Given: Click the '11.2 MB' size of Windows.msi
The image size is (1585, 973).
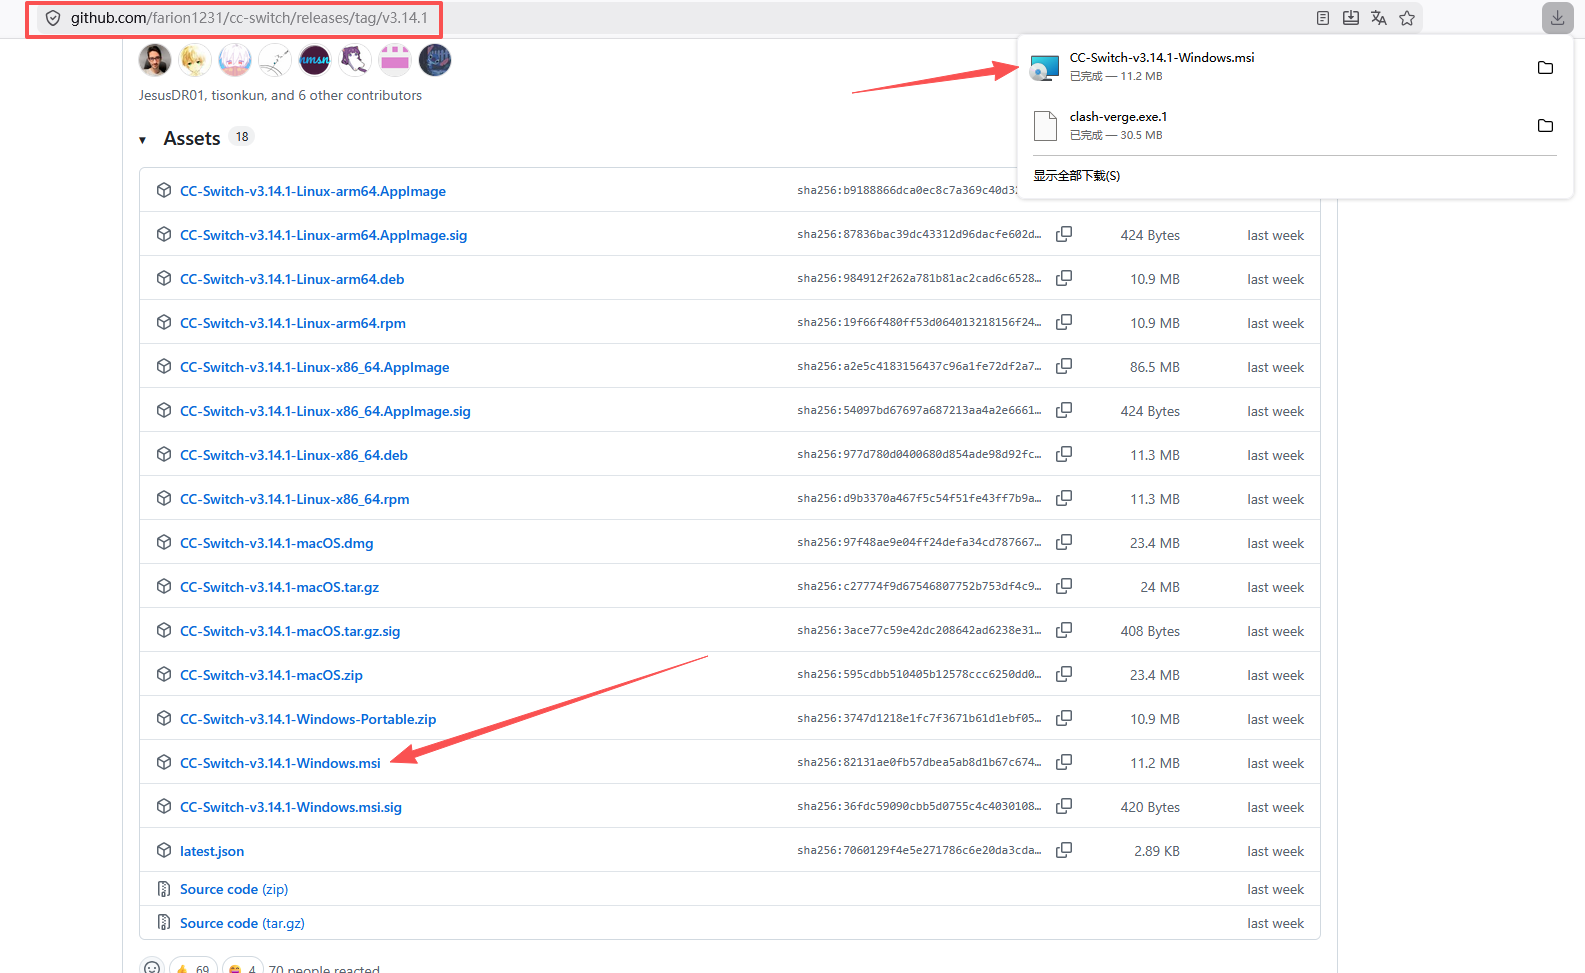Looking at the screenshot, I should click(x=1155, y=763).
